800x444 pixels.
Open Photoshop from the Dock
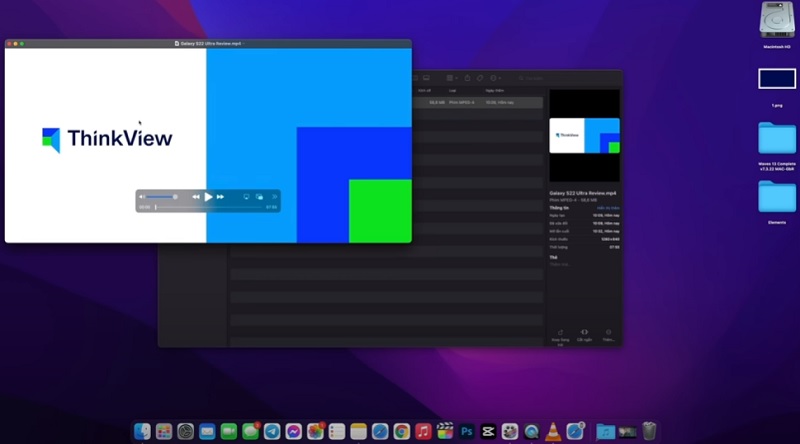point(466,431)
